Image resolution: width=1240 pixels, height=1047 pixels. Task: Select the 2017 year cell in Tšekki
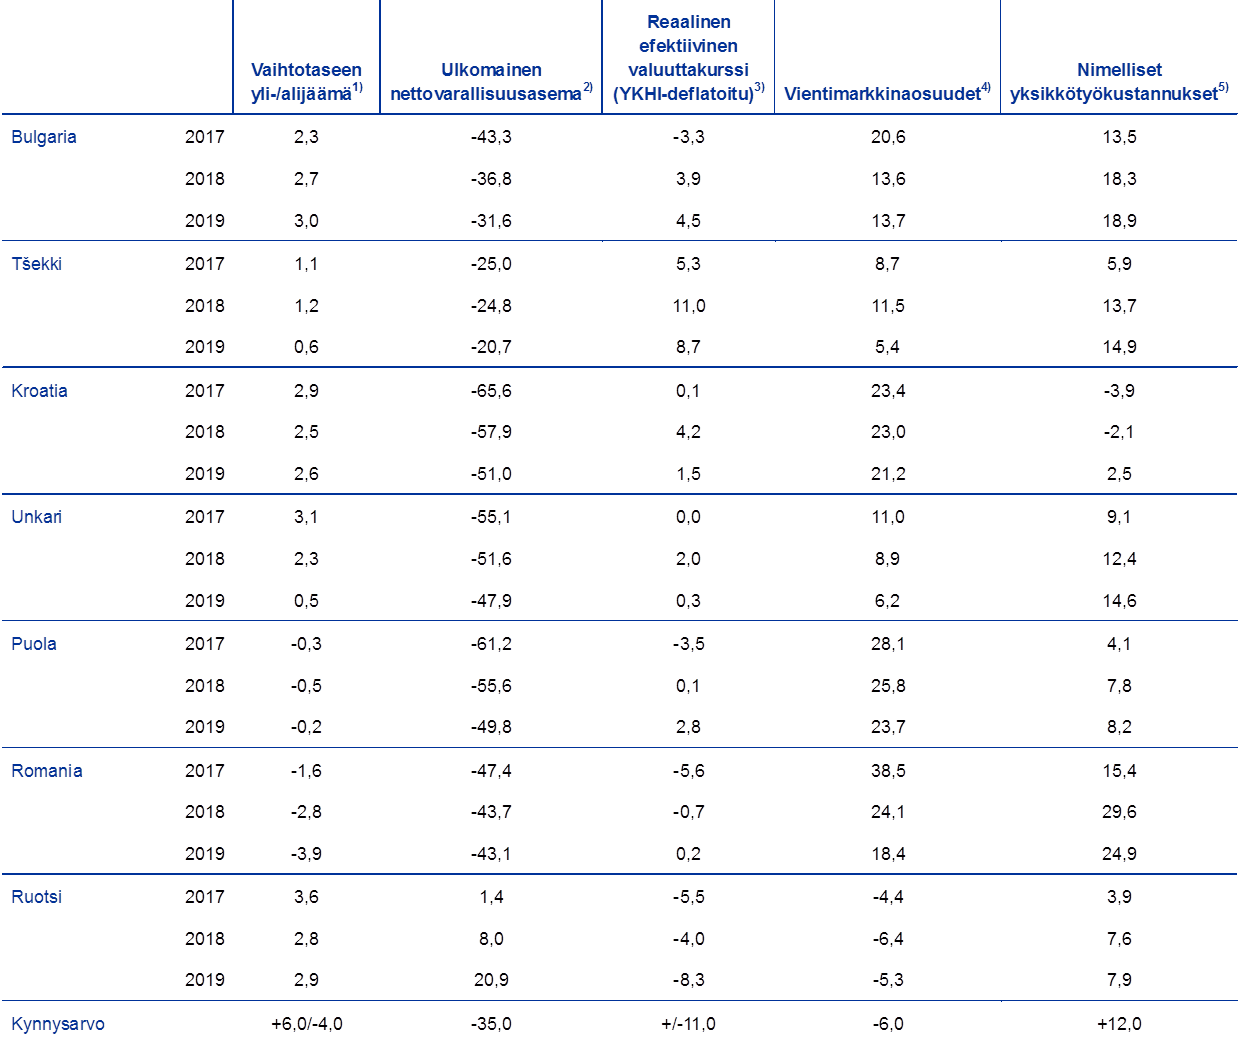pyautogui.click(x=205, y=264)
